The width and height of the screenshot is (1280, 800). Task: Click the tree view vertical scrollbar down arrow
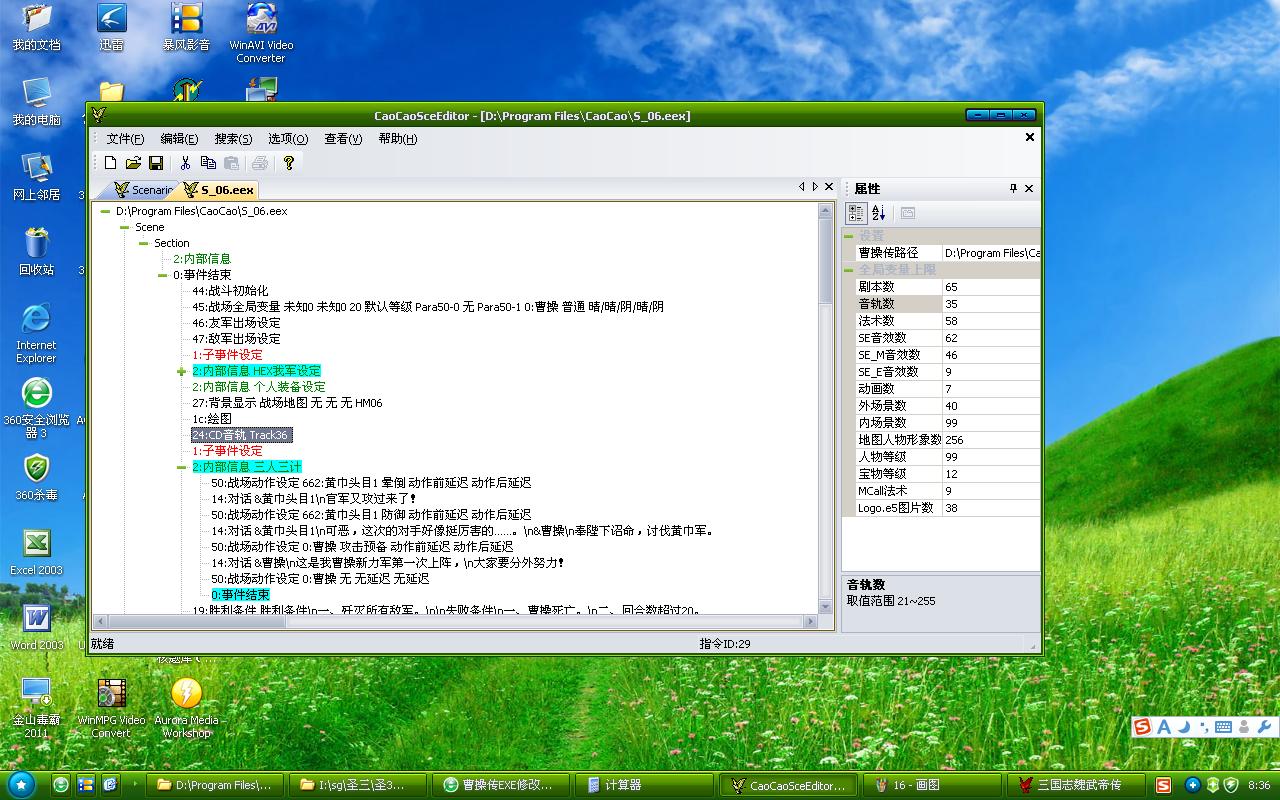coord(825,606)
